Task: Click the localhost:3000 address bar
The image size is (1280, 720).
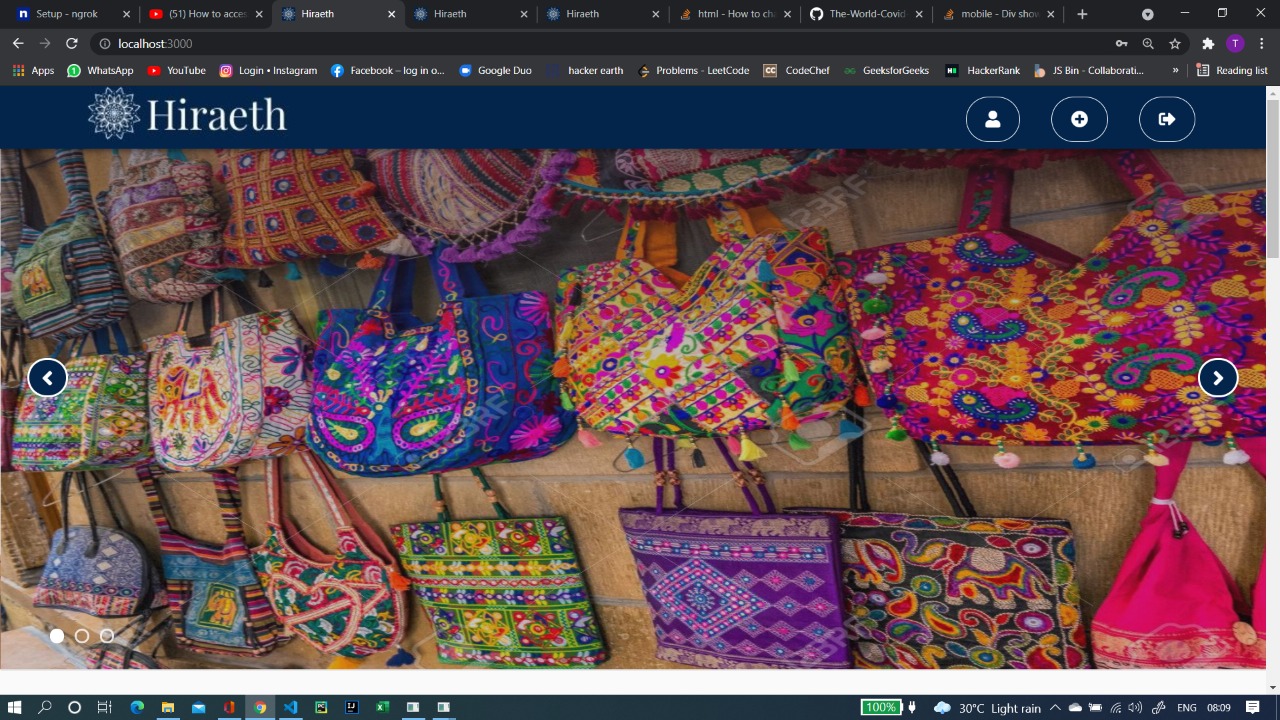Action: [600, 44]
